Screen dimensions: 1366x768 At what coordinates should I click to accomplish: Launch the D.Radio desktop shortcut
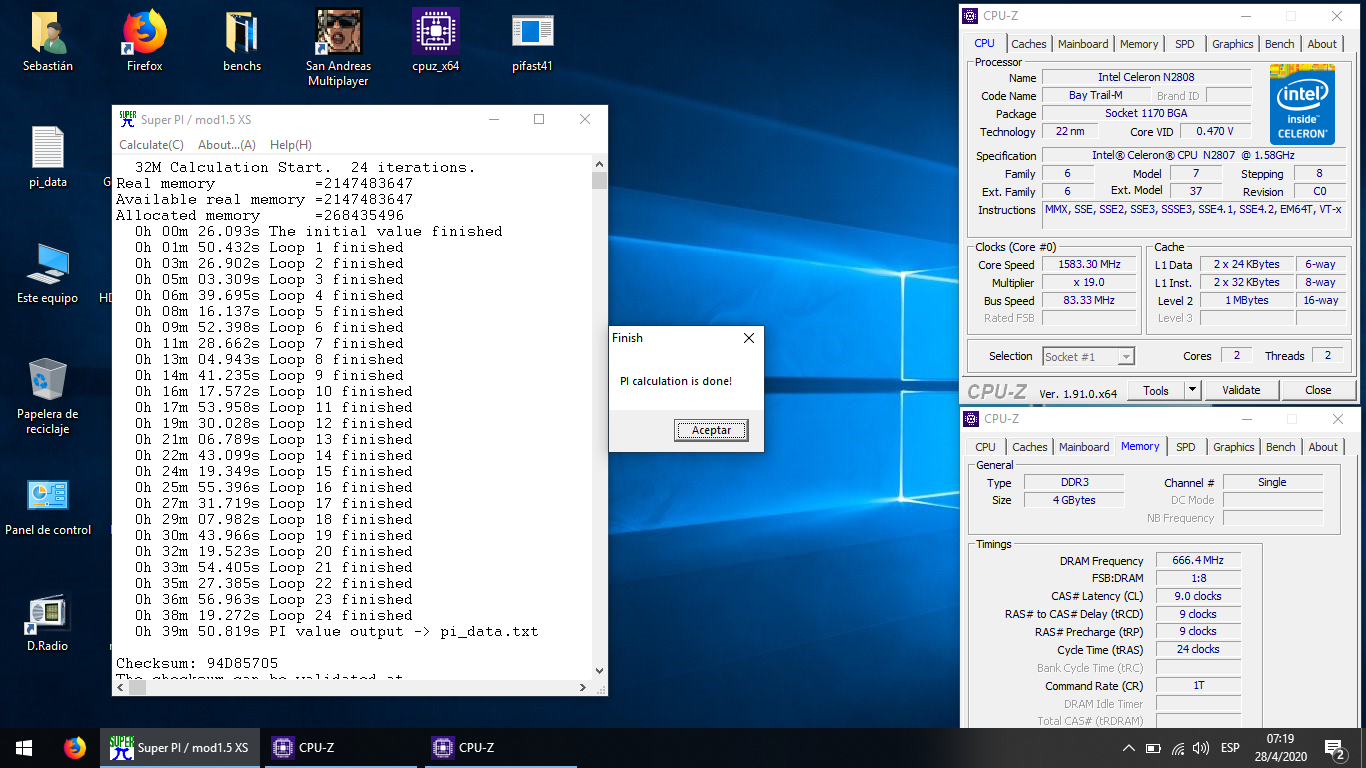(47, 623)
